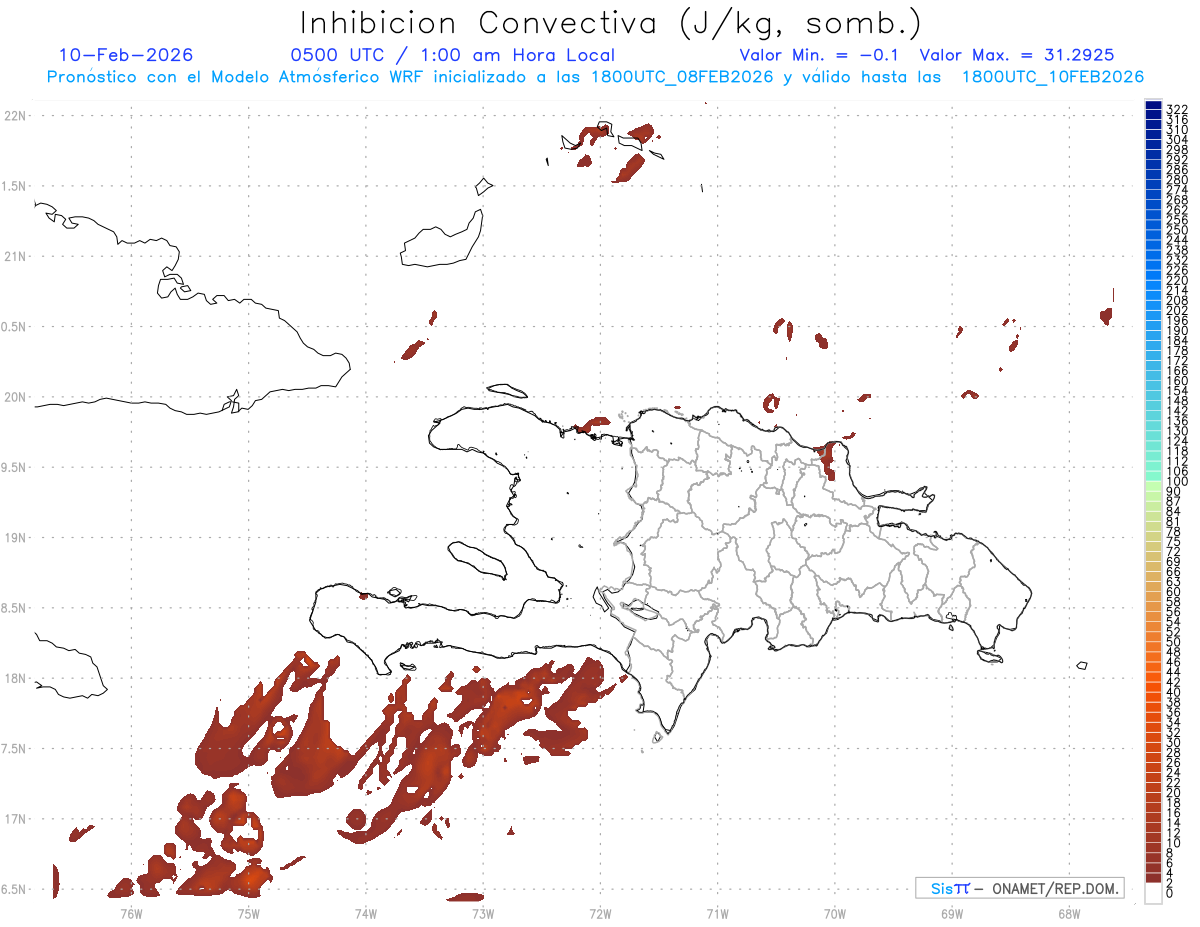Click the "71W" longitude label
1200x927 pixels.
718,913
